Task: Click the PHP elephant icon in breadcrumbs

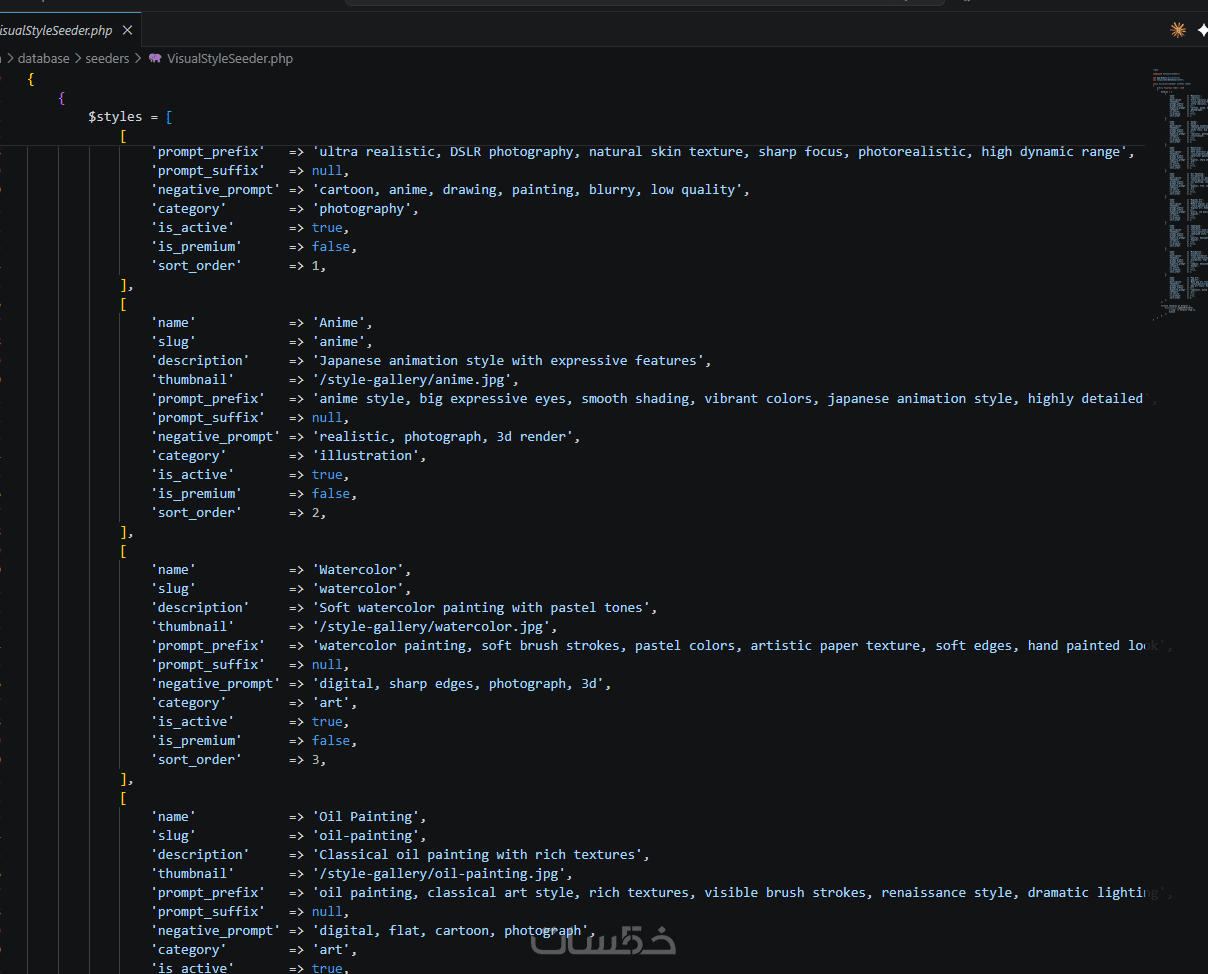Action: pos(155,59)
